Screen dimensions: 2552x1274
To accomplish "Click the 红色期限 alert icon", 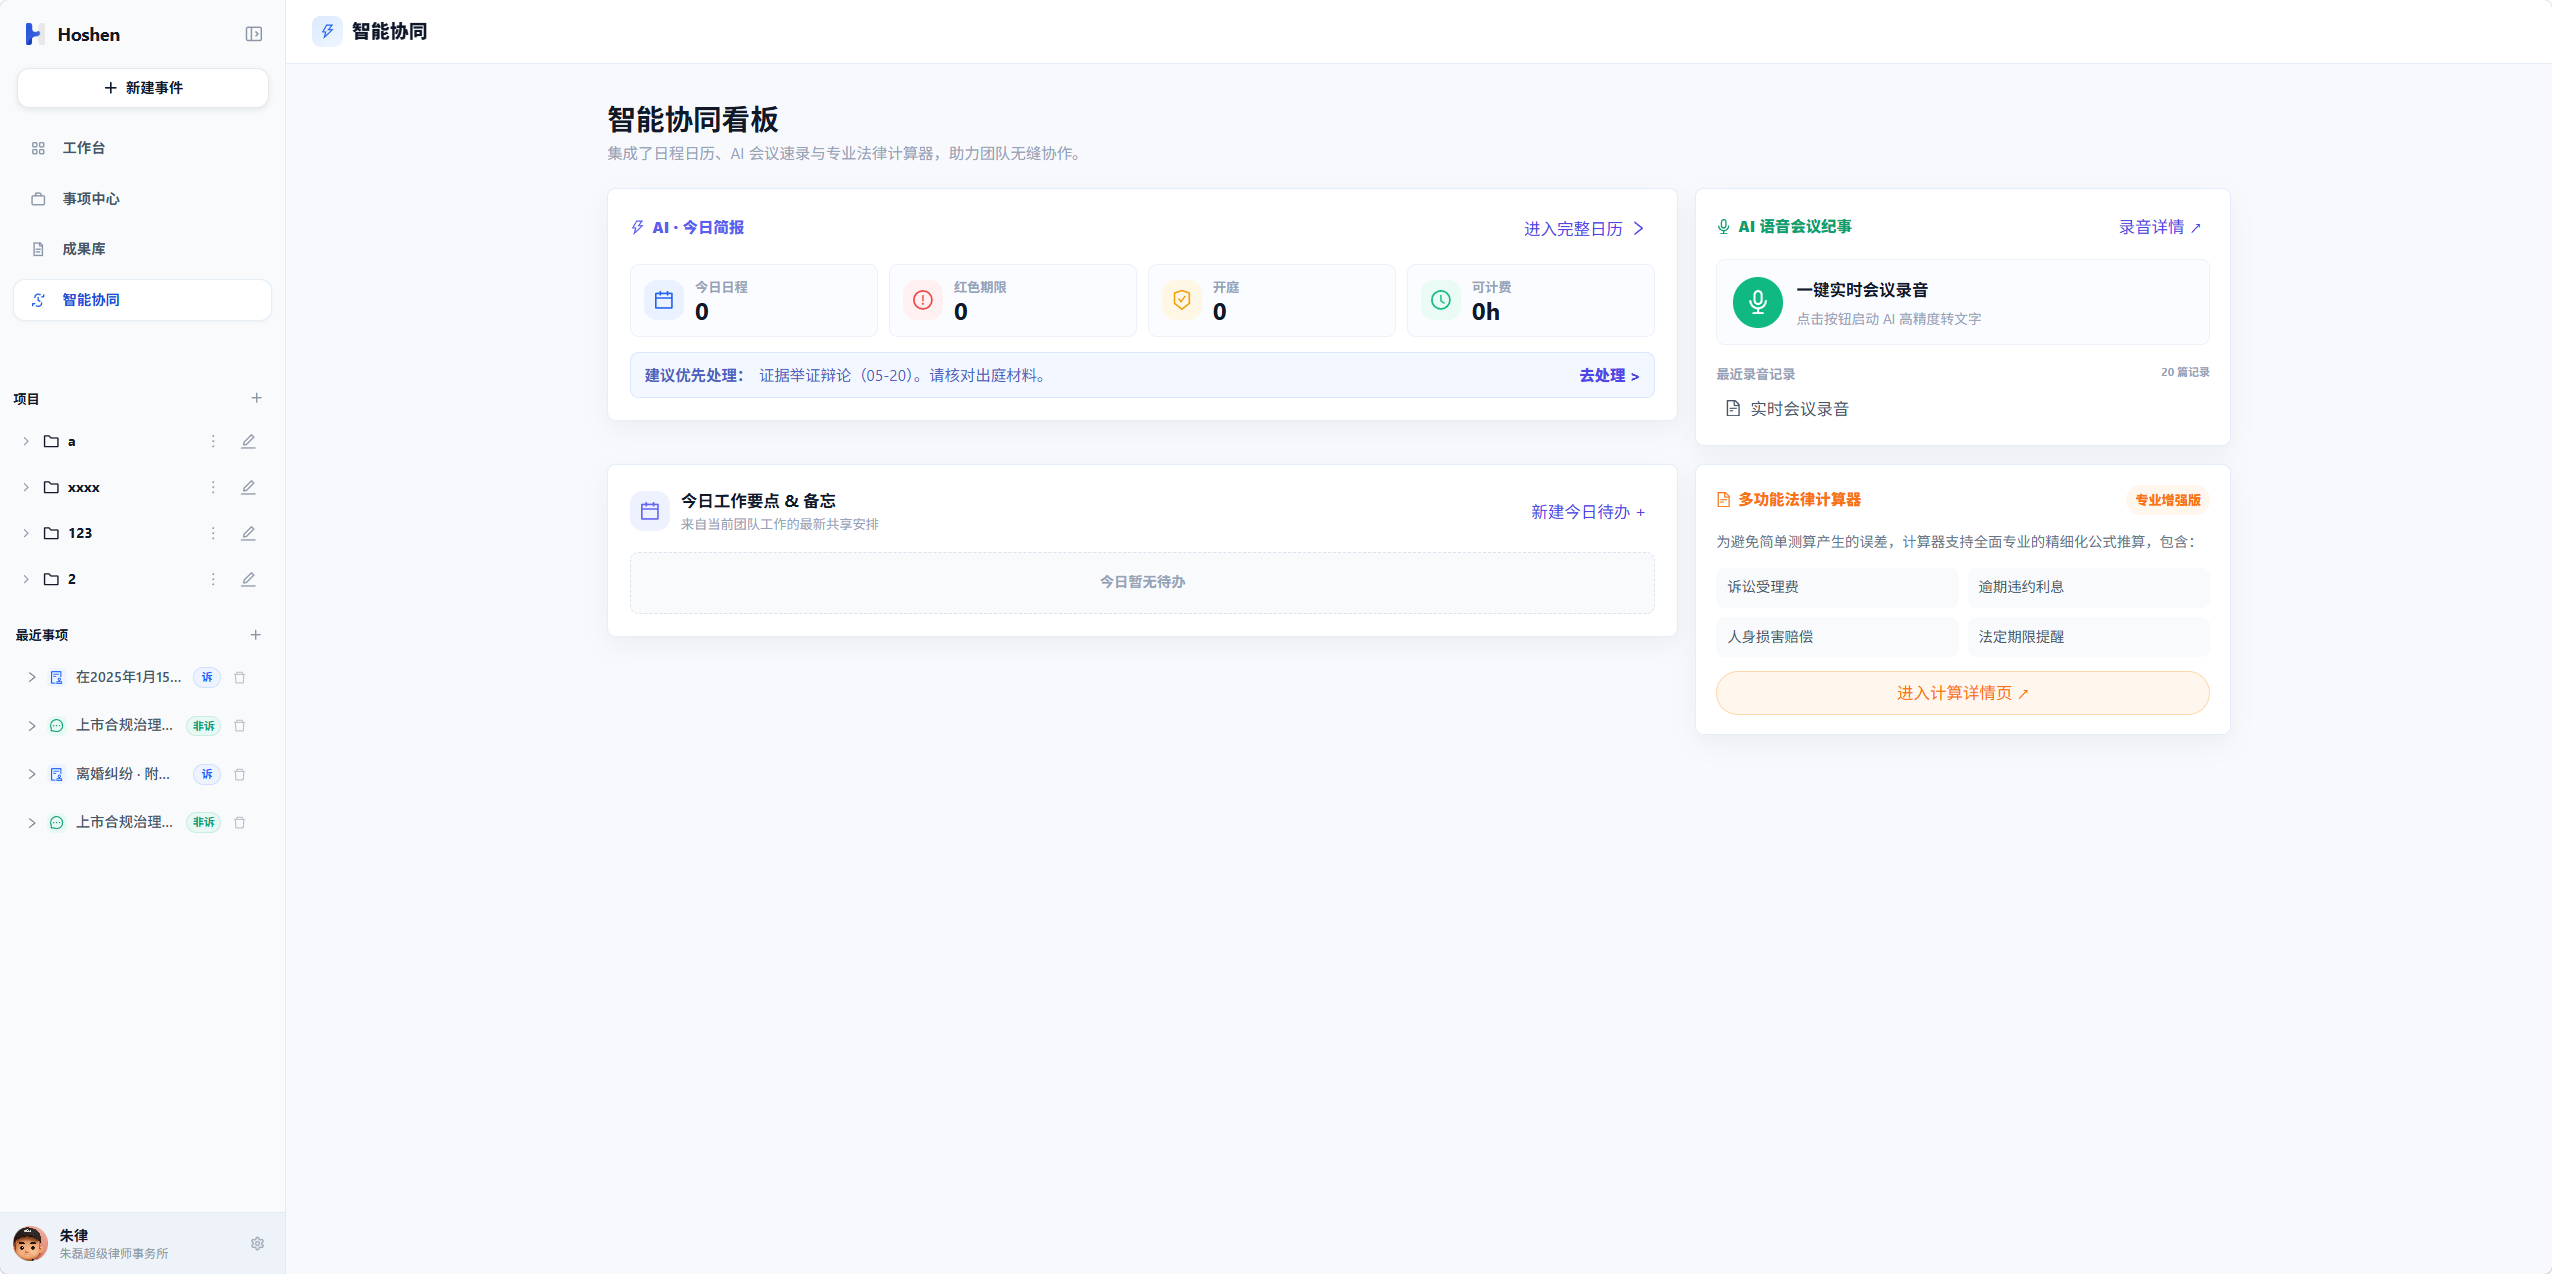I will click(x=922, y=300).
